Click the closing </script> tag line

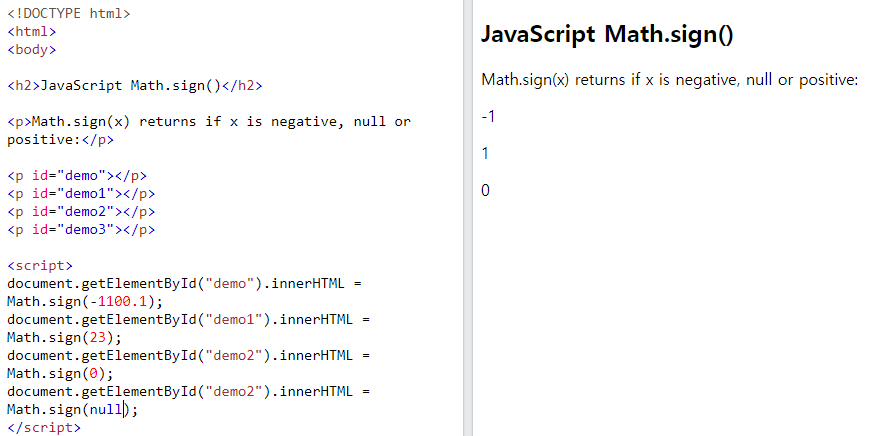[x=44, y=428]
